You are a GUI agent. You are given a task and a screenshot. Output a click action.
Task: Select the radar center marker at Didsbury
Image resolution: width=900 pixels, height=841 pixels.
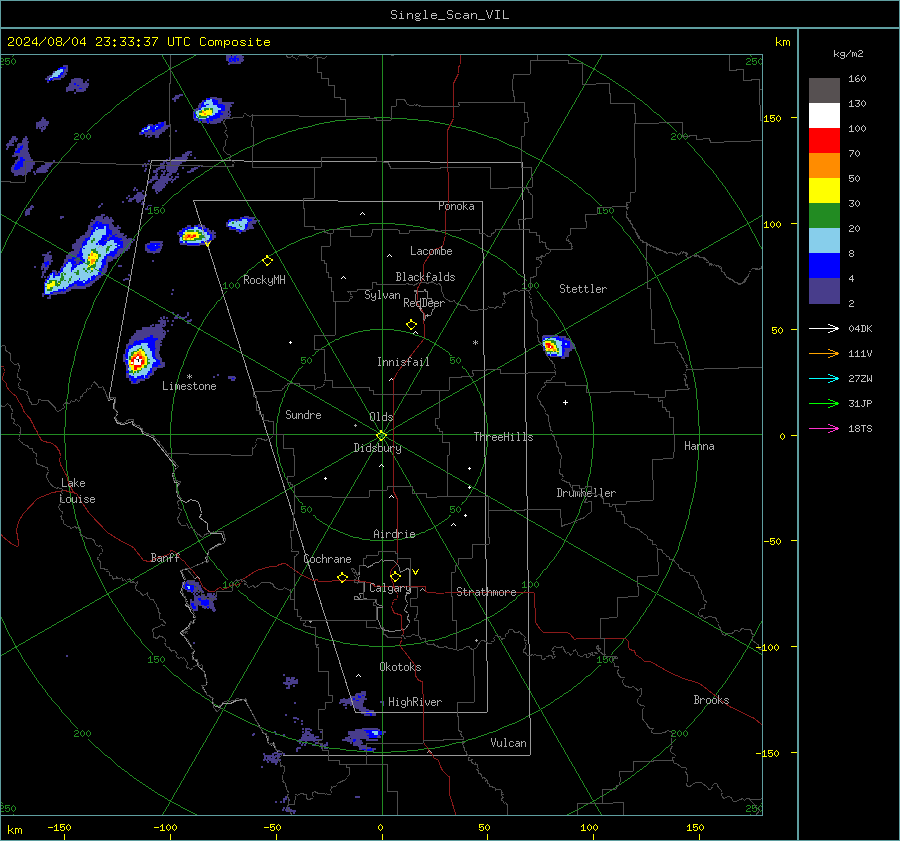(381, 435)
